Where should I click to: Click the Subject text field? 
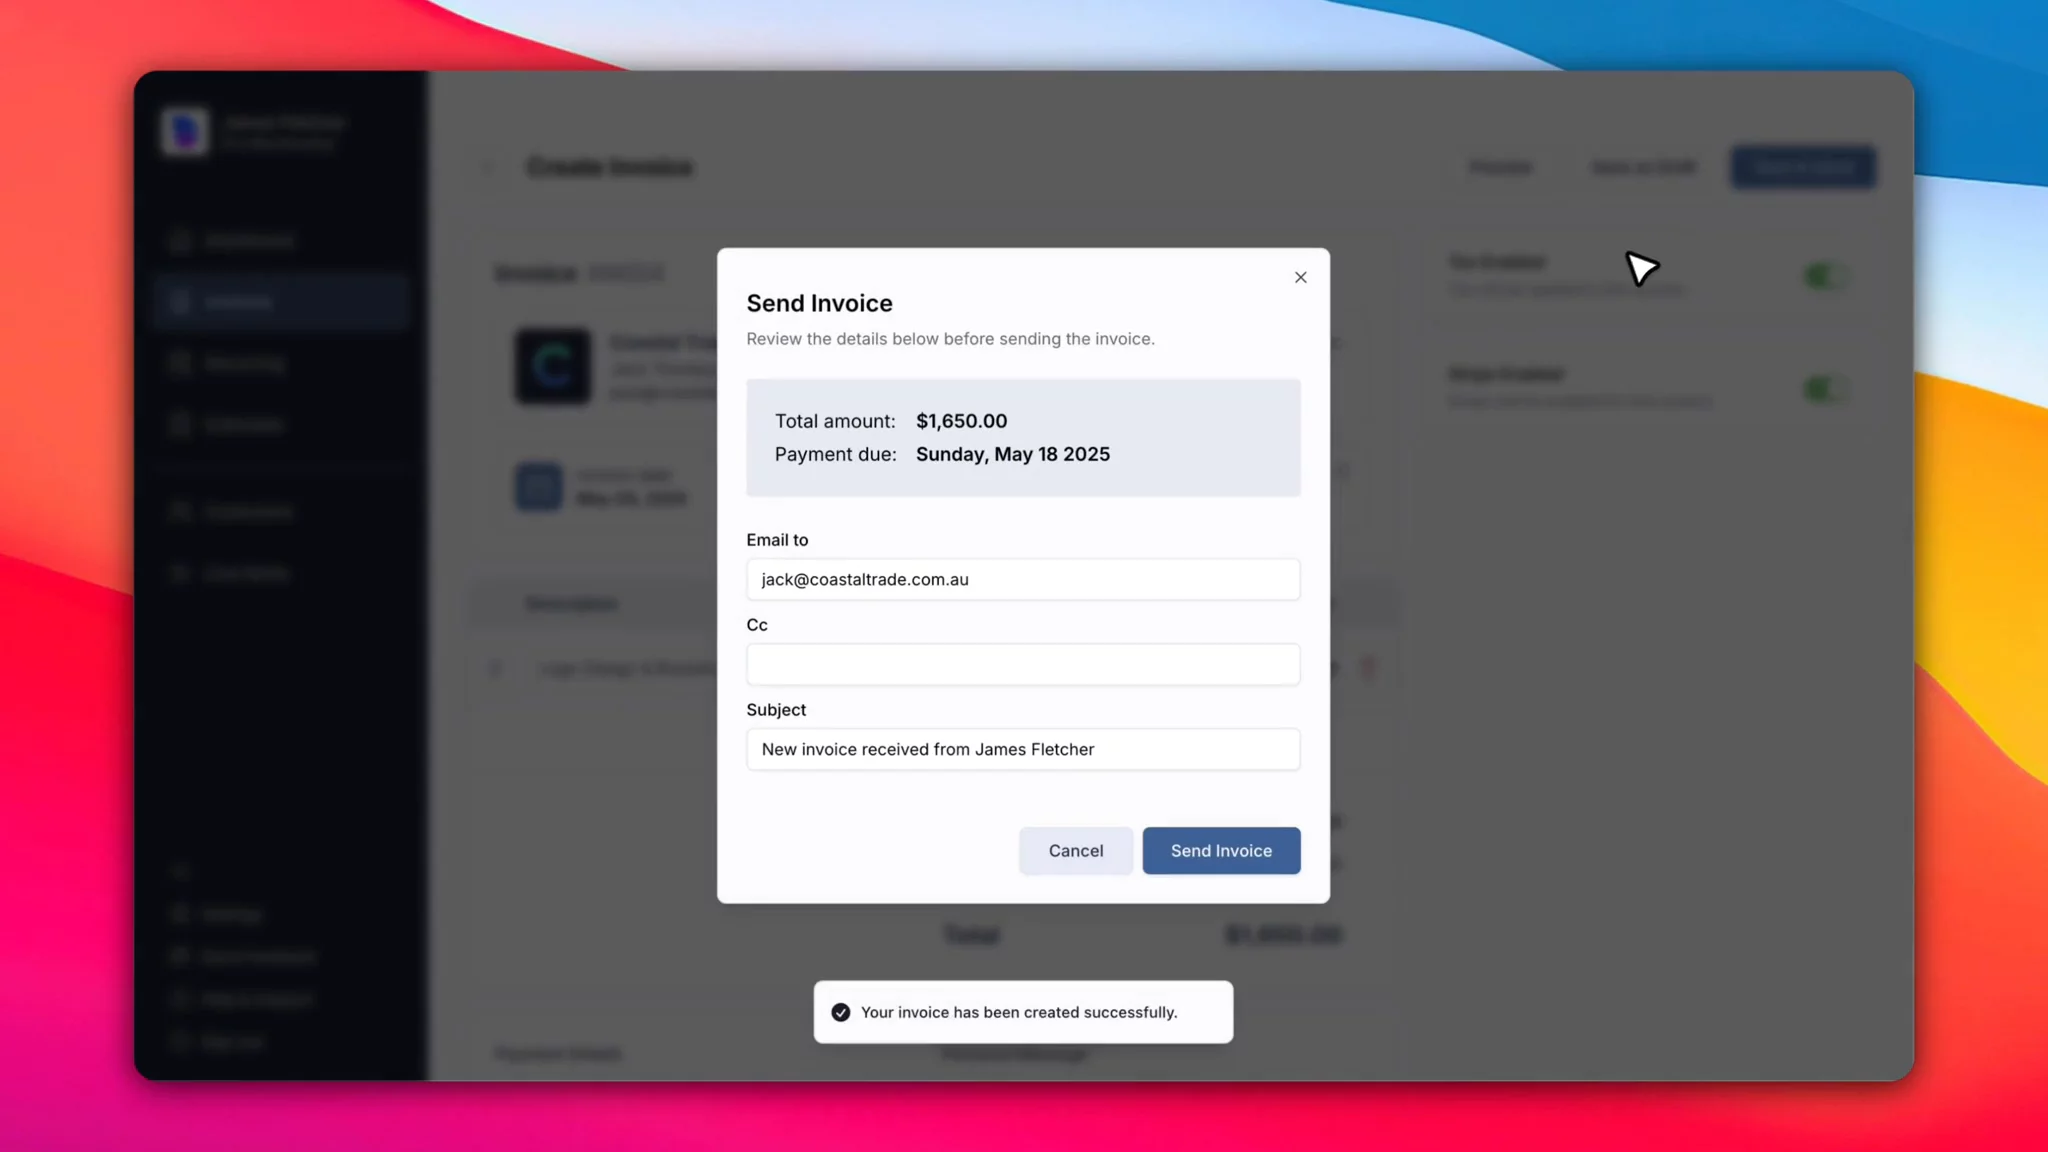1022,750
